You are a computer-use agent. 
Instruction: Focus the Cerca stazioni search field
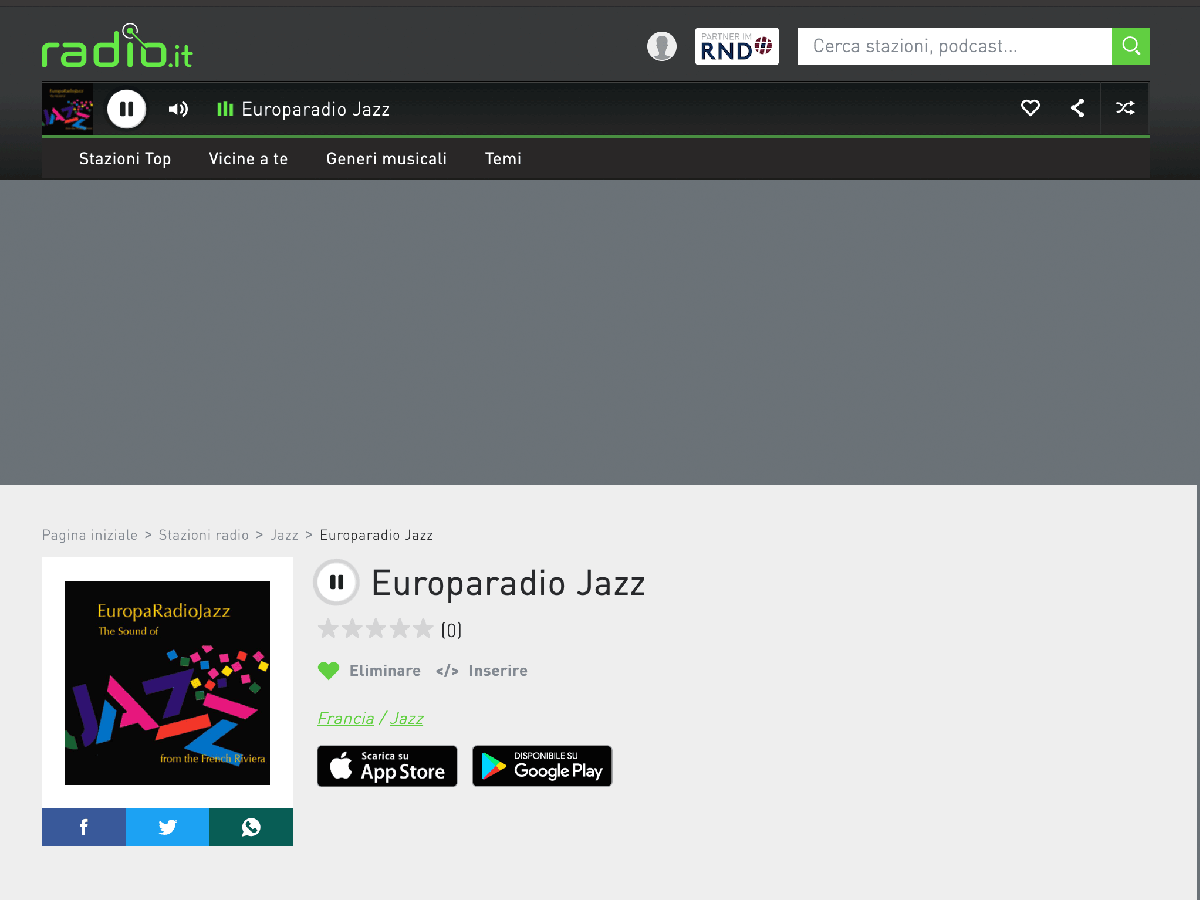point(955,46)
